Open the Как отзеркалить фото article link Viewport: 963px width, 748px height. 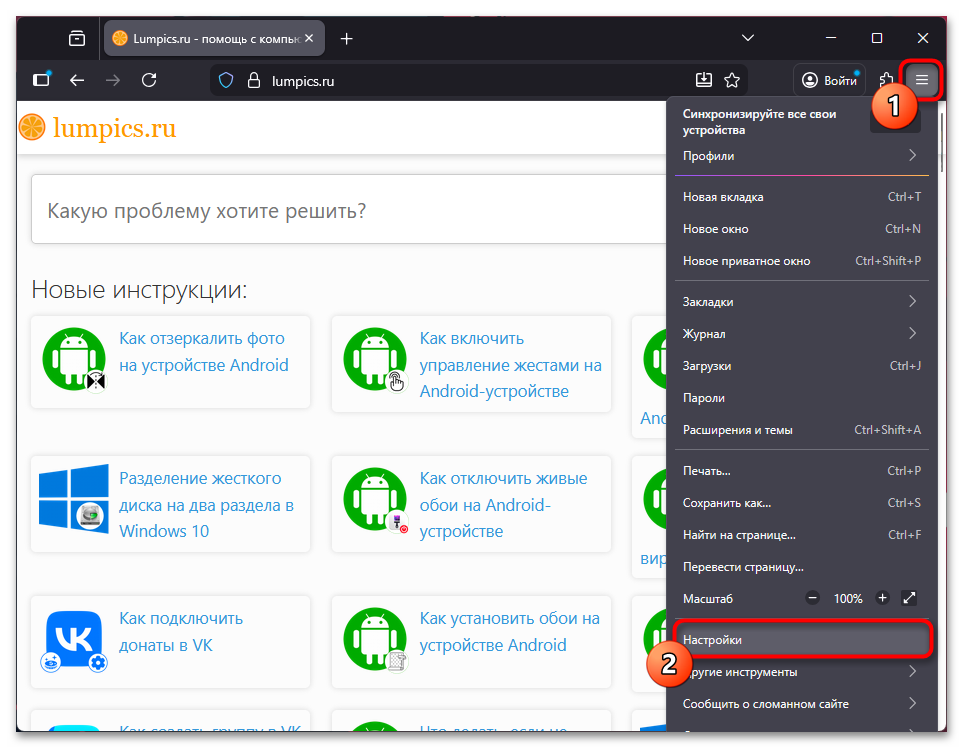pos(203,352)
